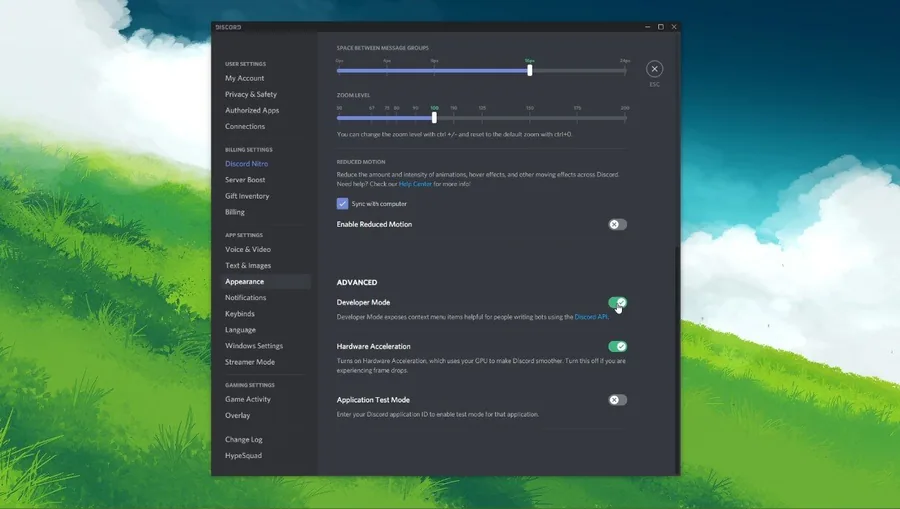Switch to Text & Images settings
This screenshot has width=900, height=509.
248,266
